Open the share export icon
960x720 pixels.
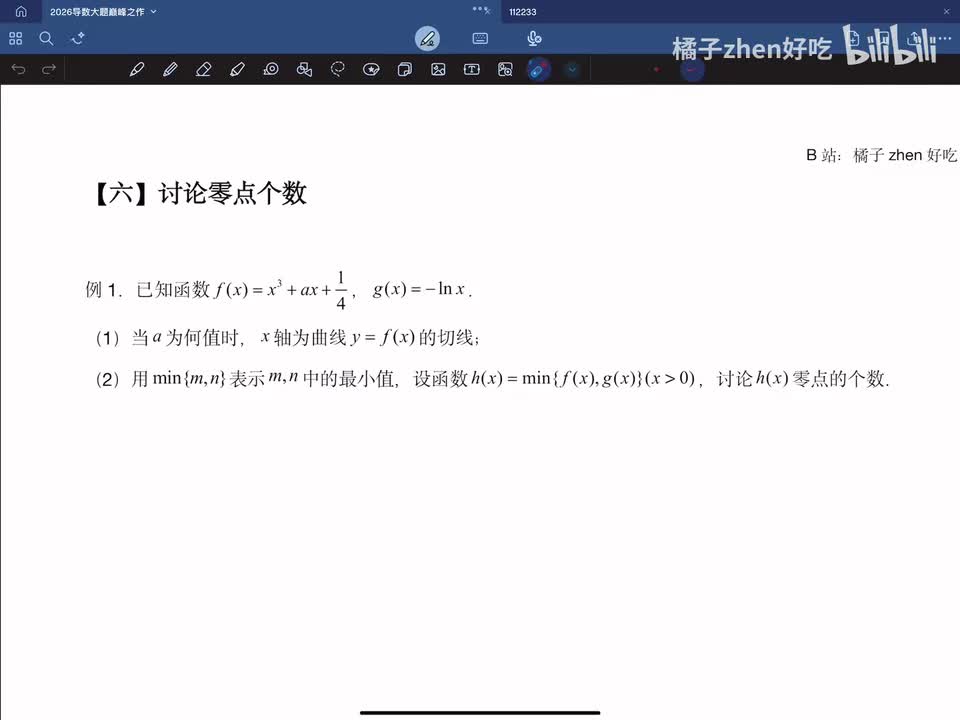coord(915,38)
